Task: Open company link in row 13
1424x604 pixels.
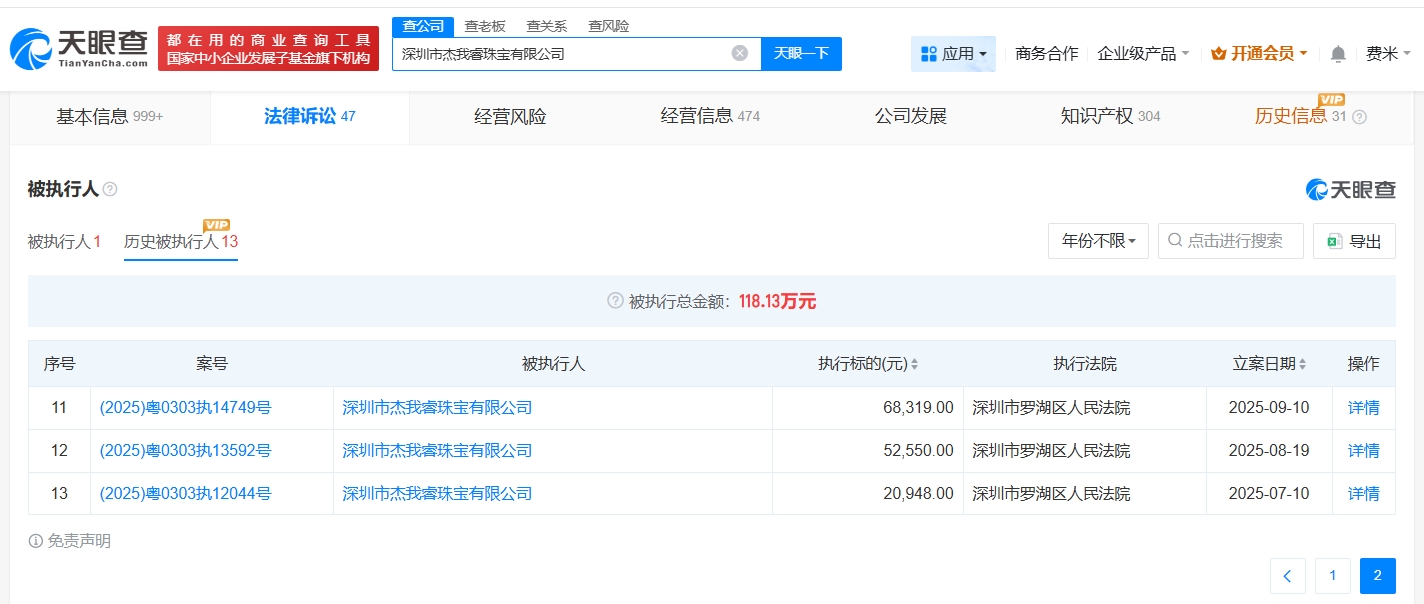Action: pyautogui.click(x=437, y=494)
